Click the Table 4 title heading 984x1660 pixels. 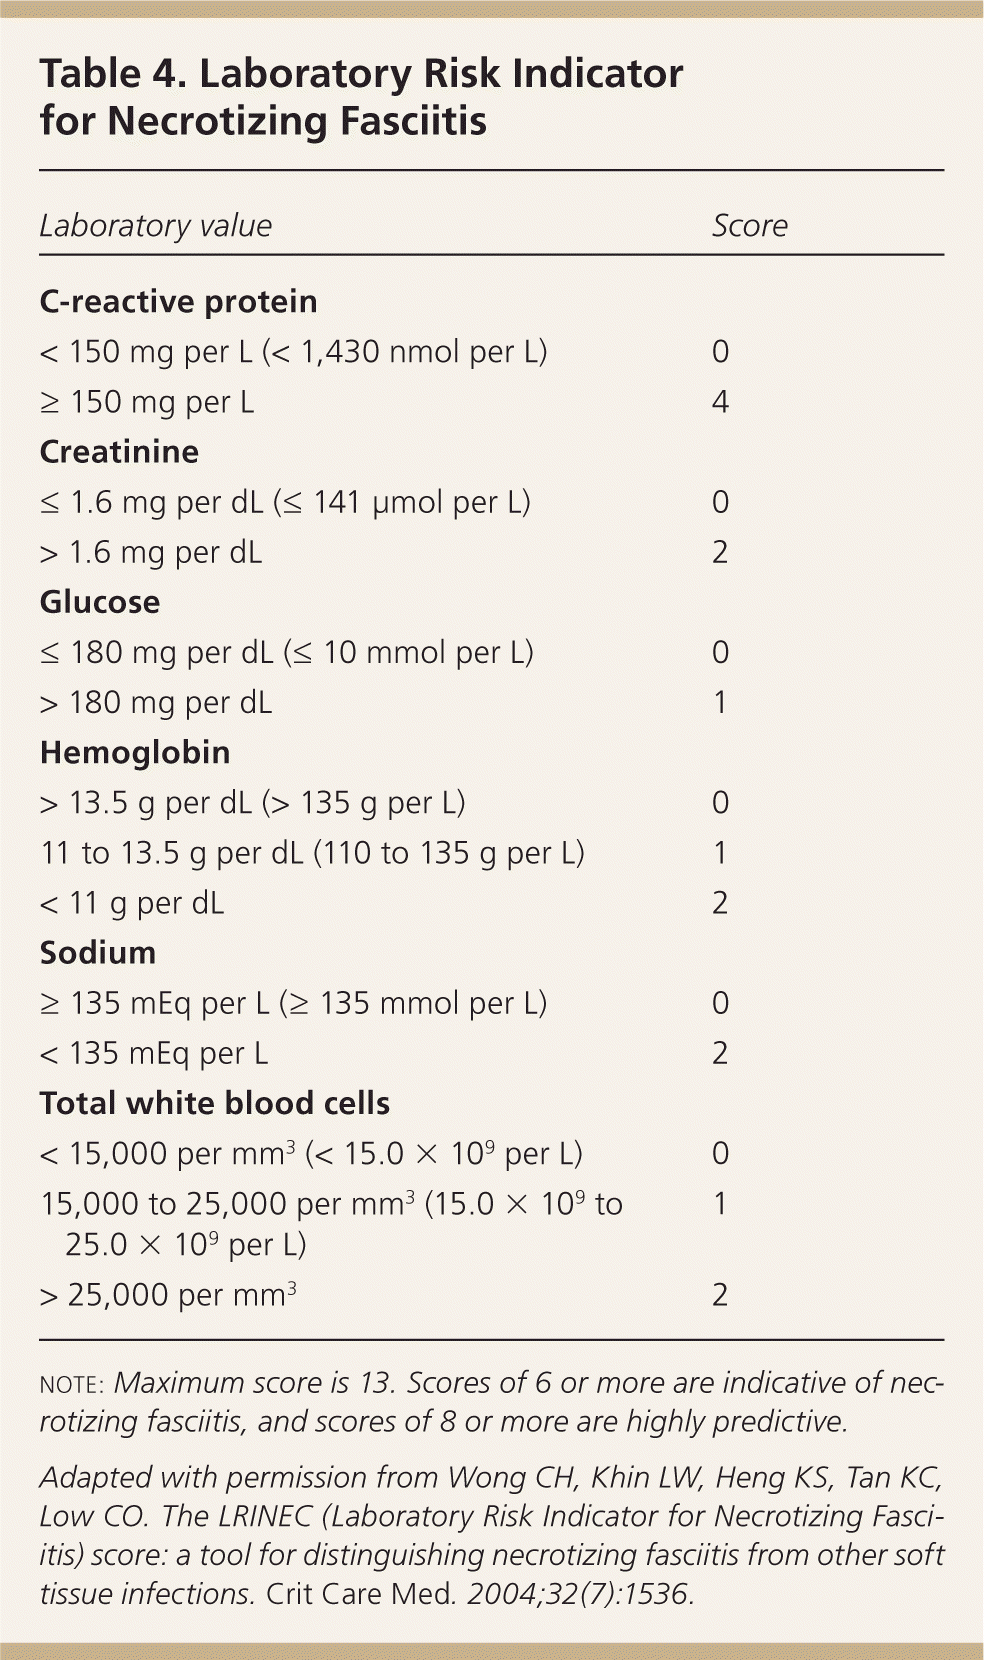(x=361, y=97)
